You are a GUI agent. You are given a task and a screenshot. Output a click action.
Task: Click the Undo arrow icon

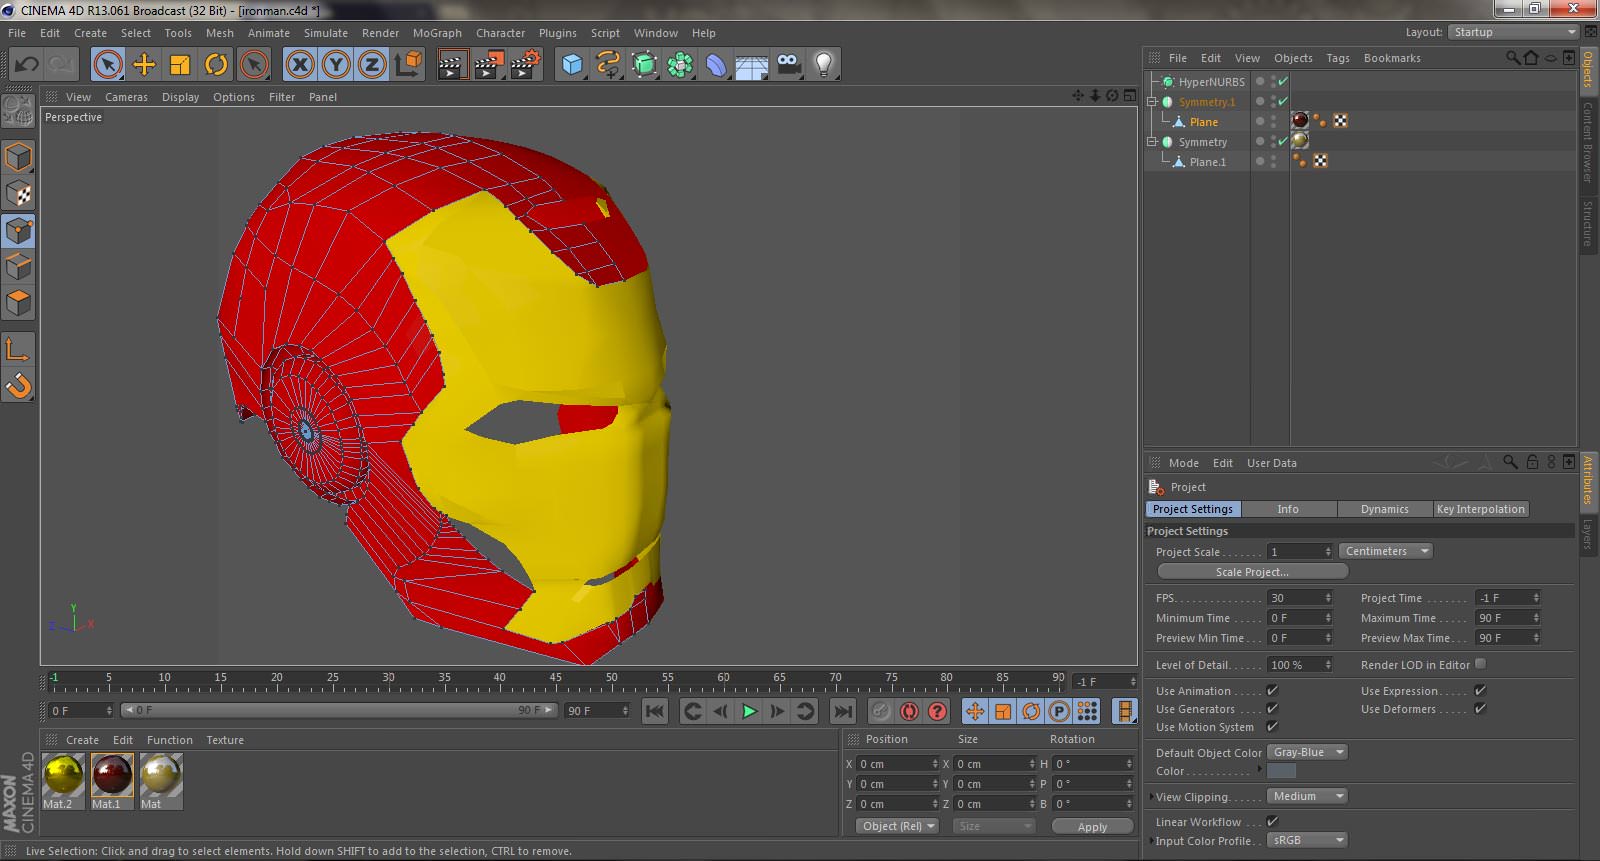pyautogui.click(x=26, y=65)
